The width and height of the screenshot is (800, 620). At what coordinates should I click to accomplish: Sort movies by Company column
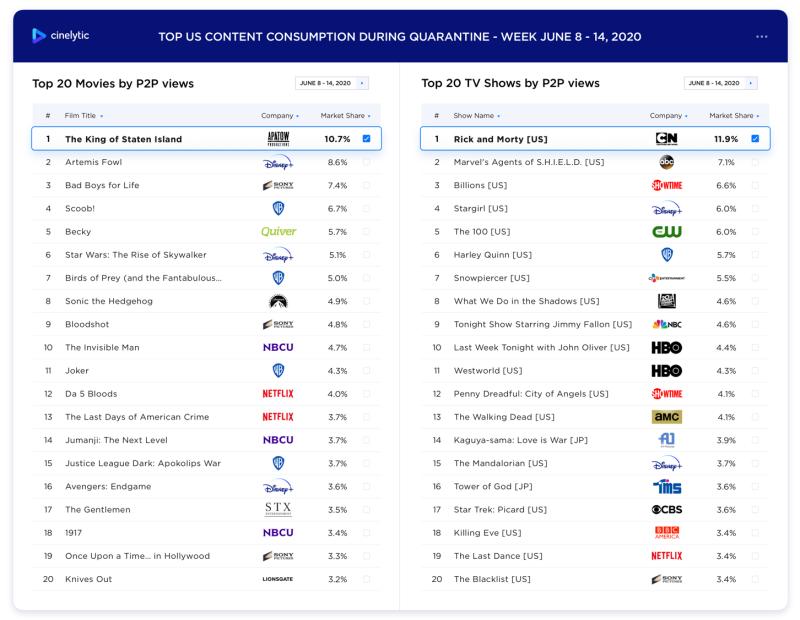pyautogui.click(x=280, y=116)
